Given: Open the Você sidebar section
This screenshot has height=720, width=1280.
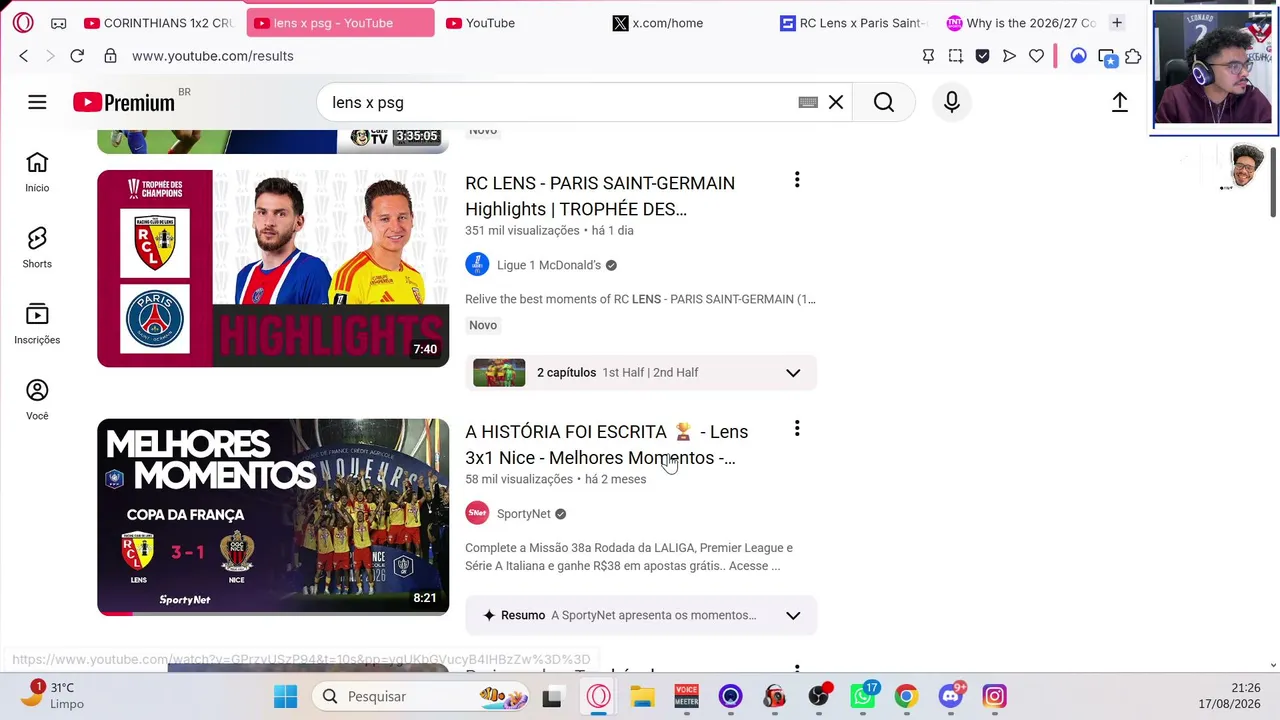Looking at the screenshot, I should point(37,400).
